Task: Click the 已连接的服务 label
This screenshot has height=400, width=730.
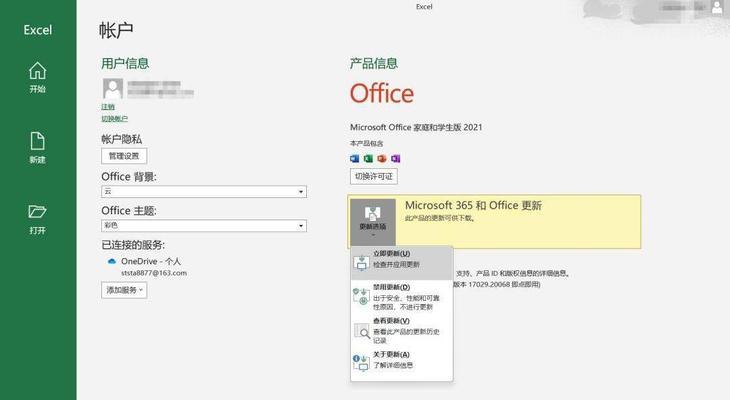Action: click(133, 245)
